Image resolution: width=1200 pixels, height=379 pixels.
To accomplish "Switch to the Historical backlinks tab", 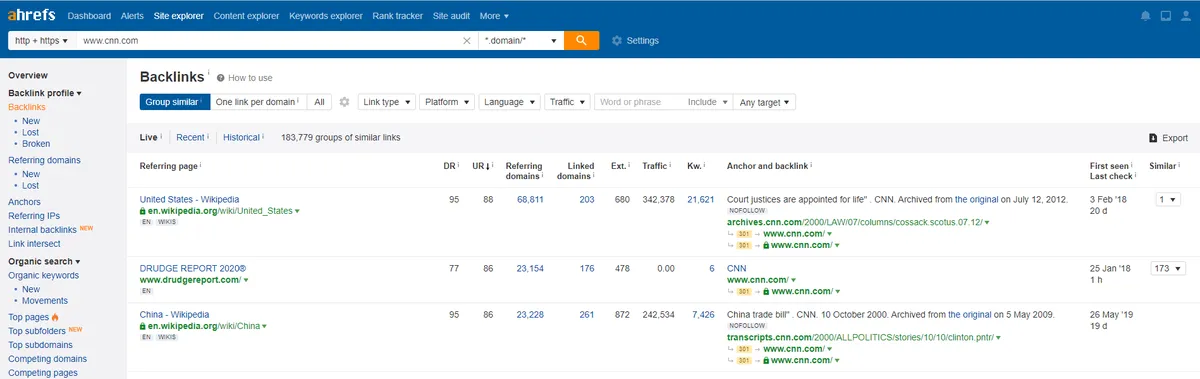I will 241,137.
